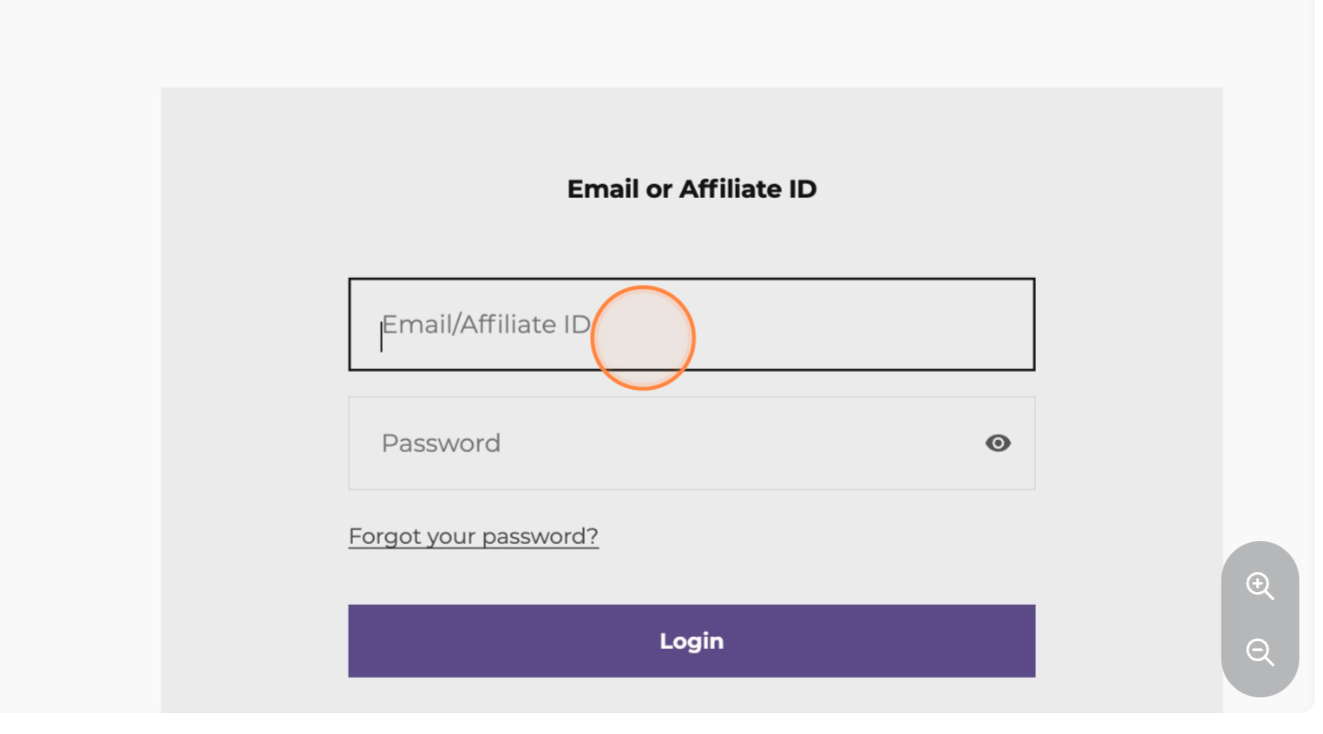The image size is (1323, 734).
Task: Click the Email or Affiliate ID heading
Action: (x=691, y=189)
